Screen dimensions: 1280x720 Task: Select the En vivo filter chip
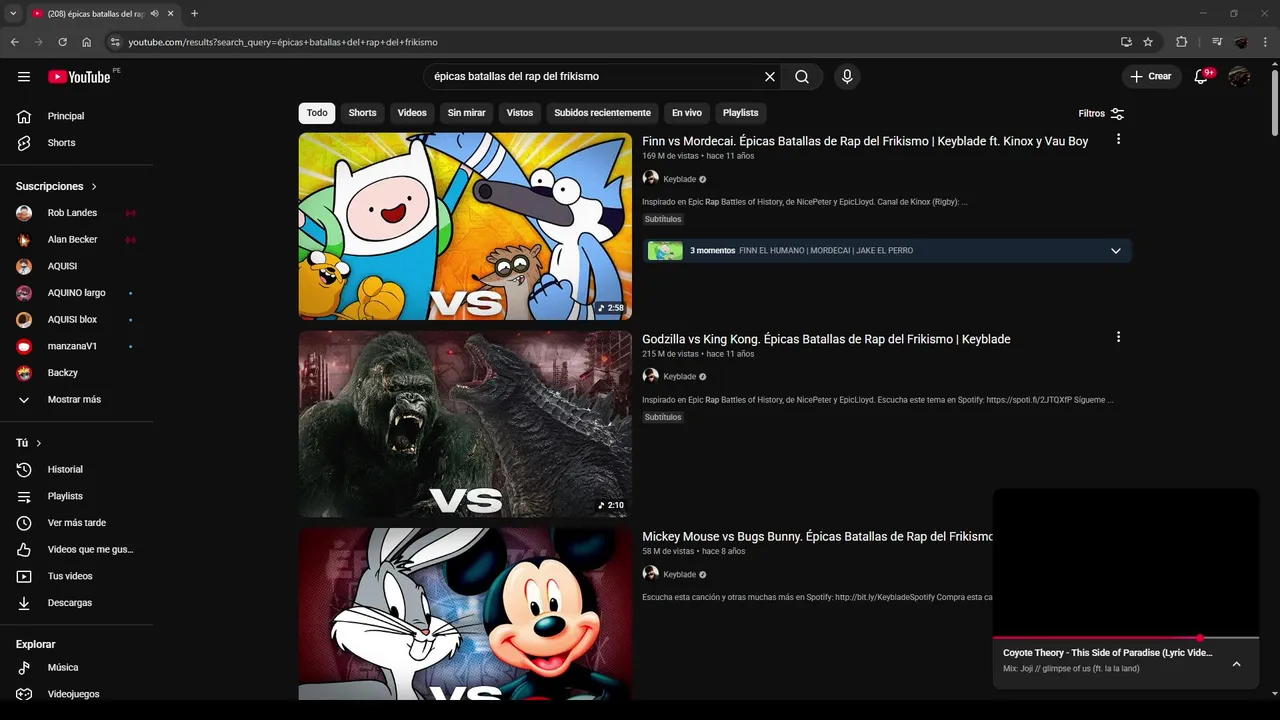pyautogui.click(x=686, y=113)
